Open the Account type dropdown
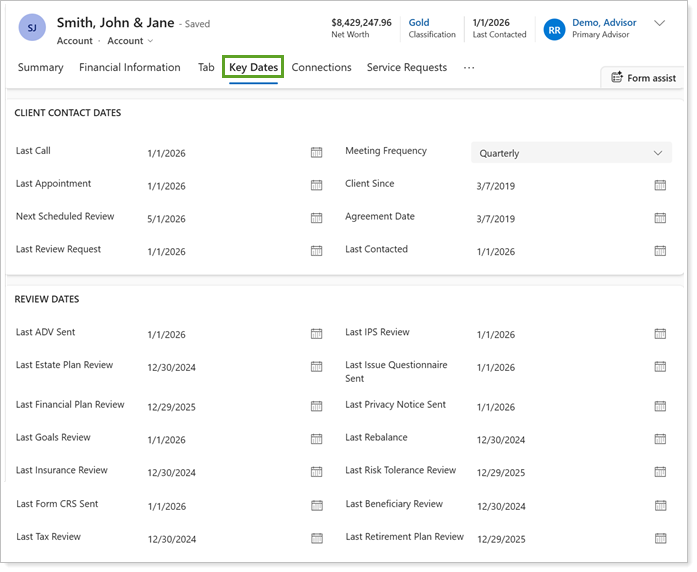The height and width of the screenshot is (572, 697). tap(131, 41)
